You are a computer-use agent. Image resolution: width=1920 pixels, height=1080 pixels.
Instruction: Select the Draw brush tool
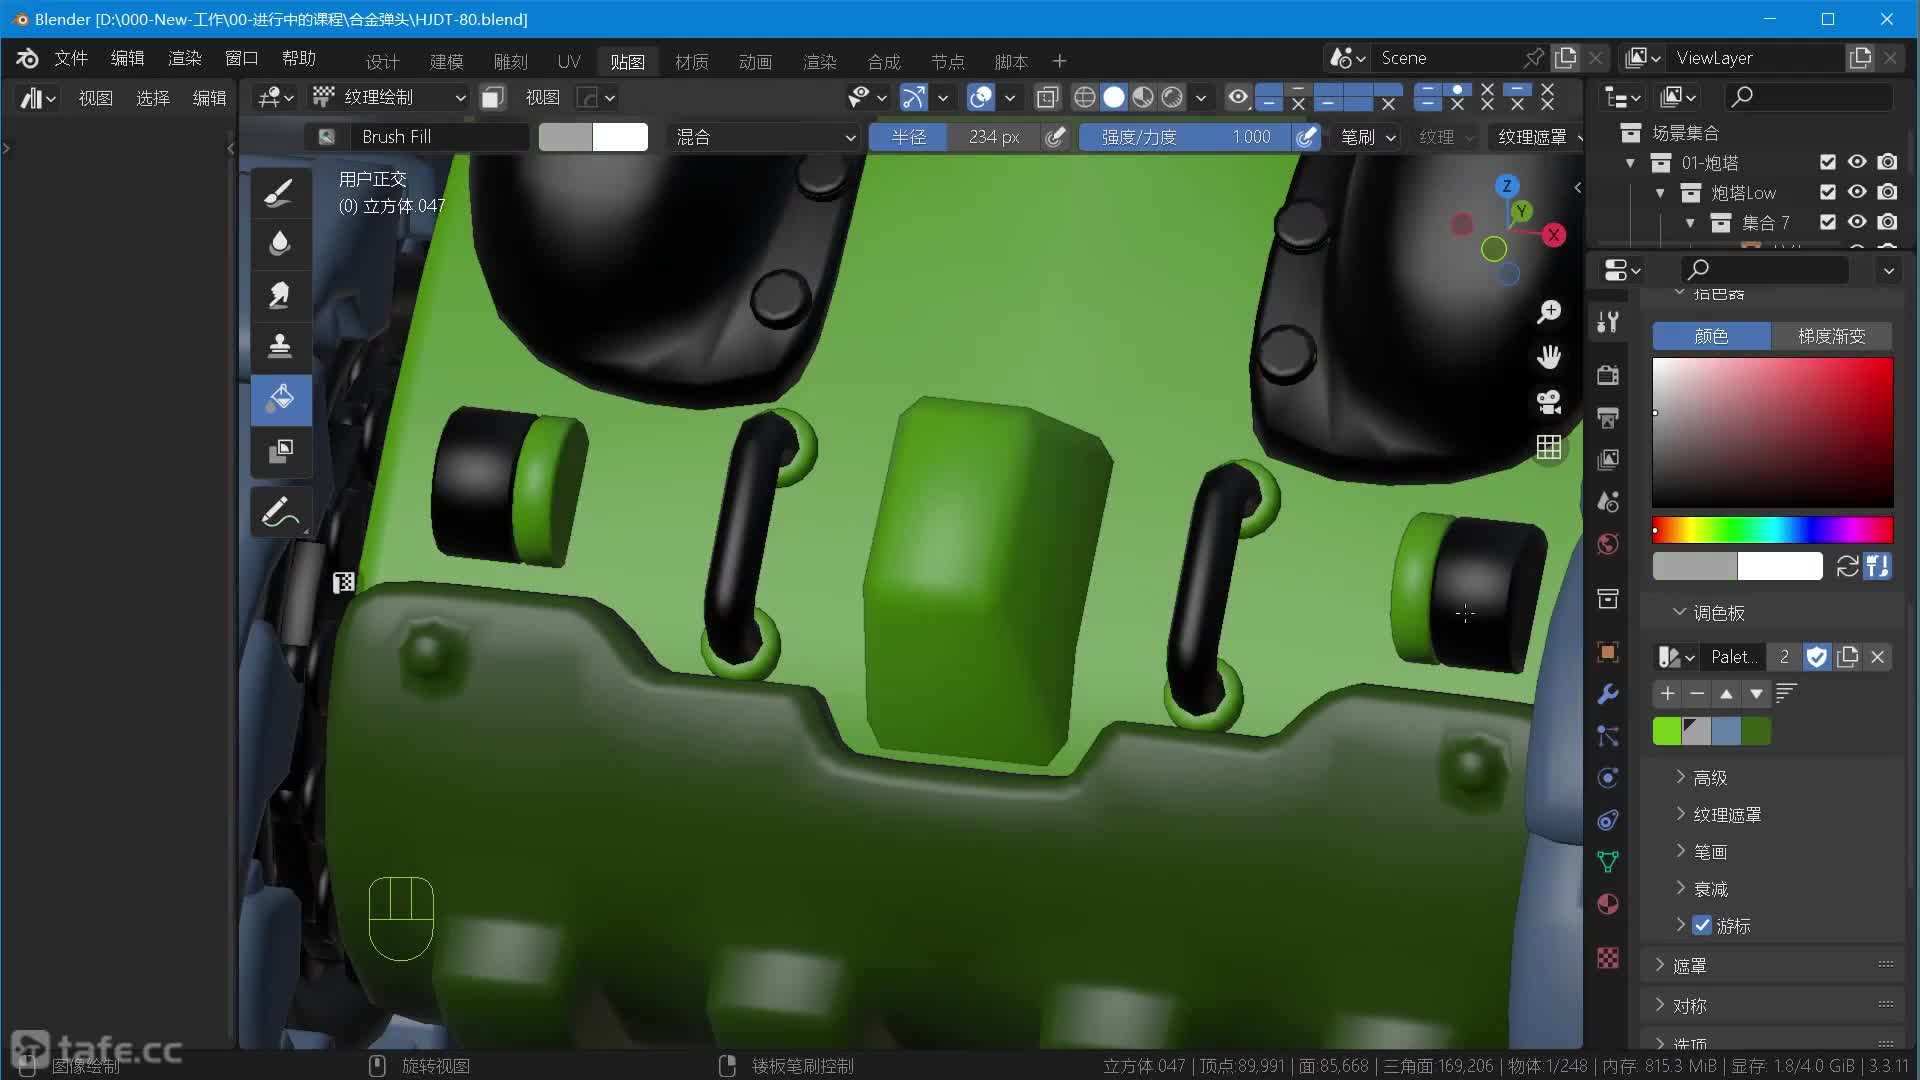tap(280, 192)
